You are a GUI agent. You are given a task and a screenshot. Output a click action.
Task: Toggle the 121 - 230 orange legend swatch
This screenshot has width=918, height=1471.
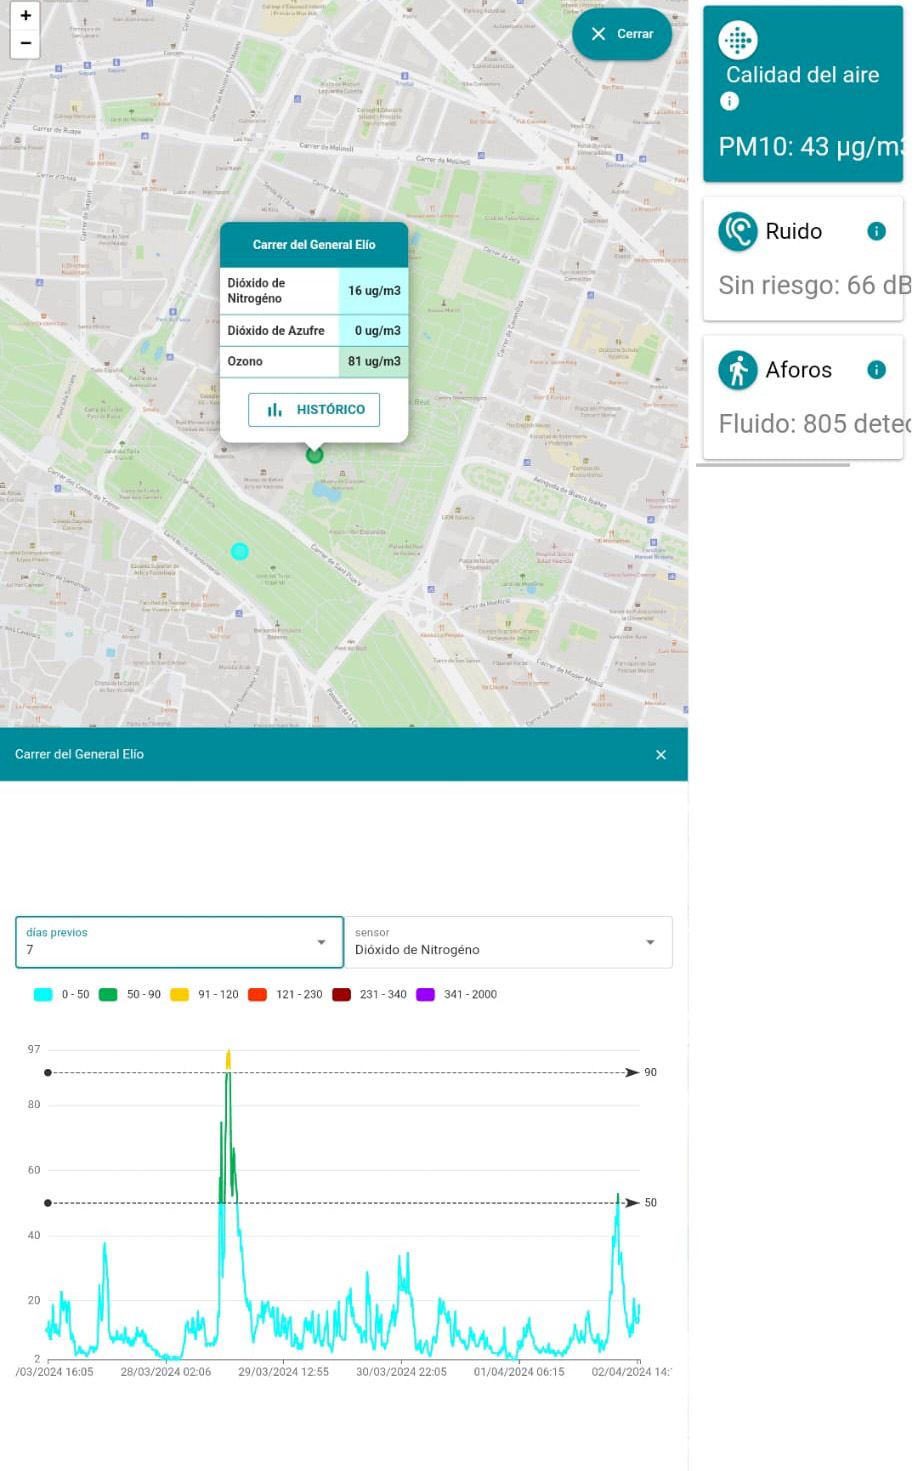click(257, 995)
